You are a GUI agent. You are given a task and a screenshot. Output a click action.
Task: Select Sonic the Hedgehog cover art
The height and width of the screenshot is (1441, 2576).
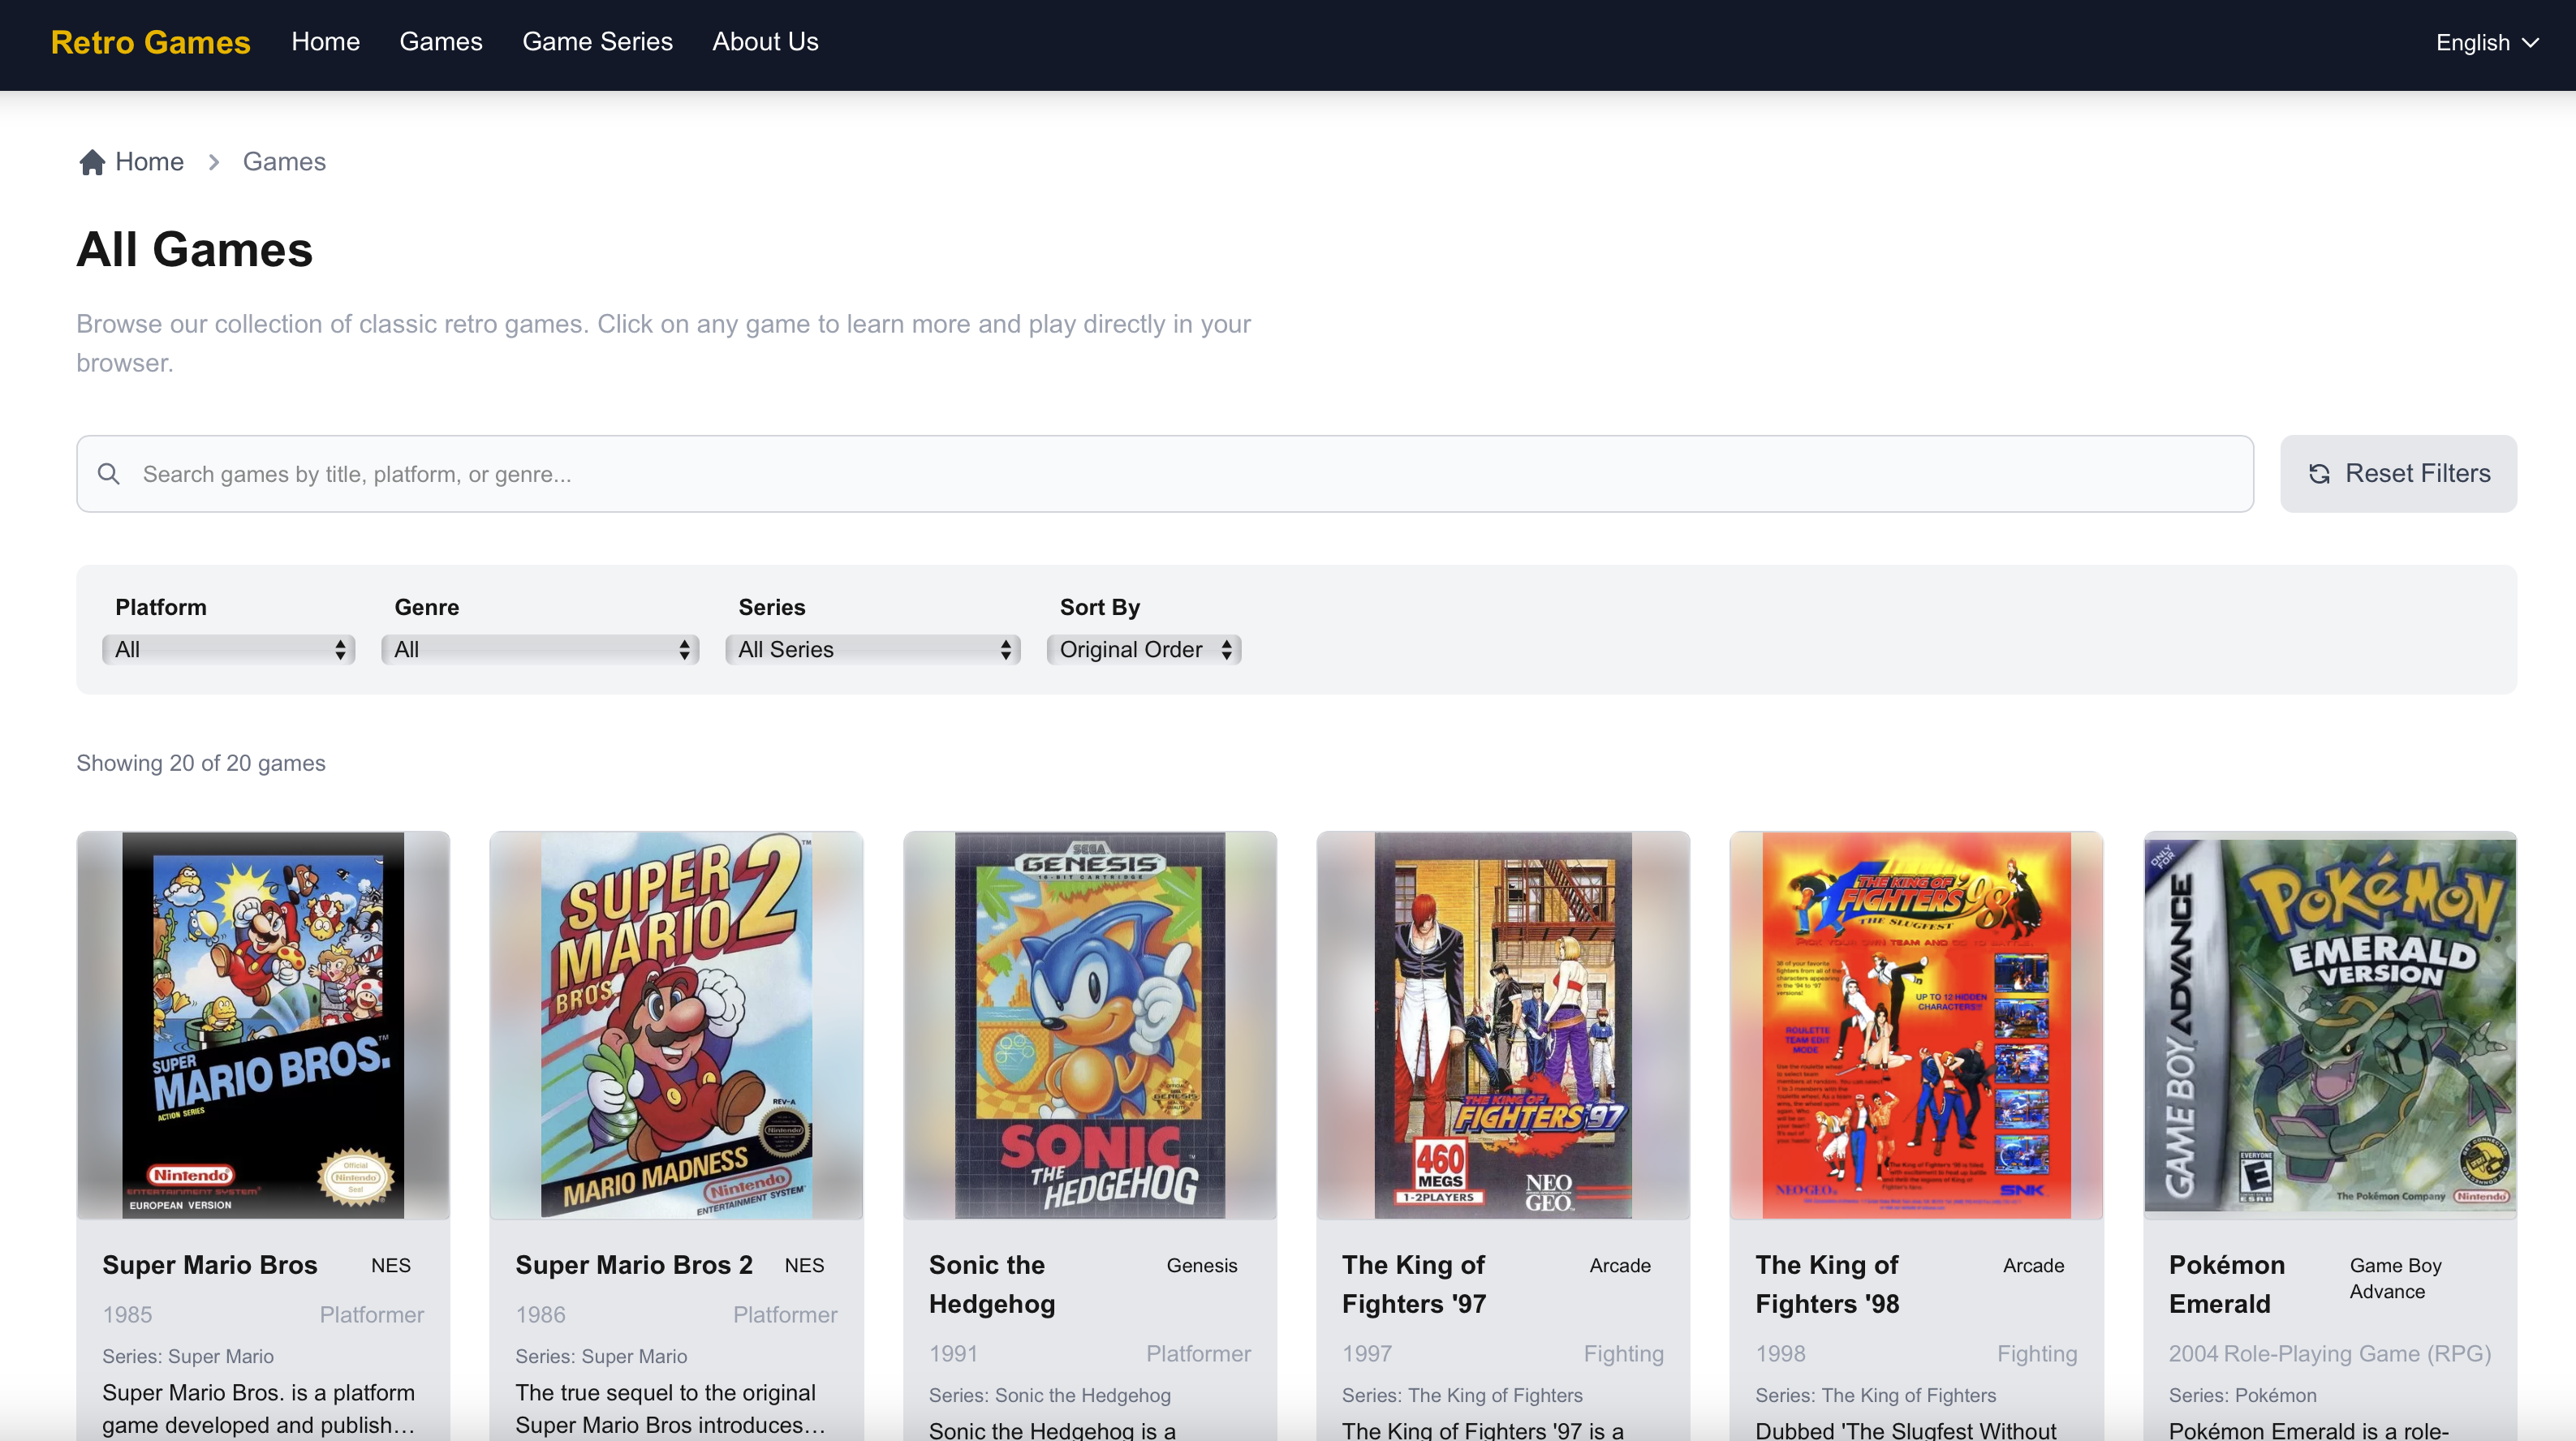tap(1090, 1025)
